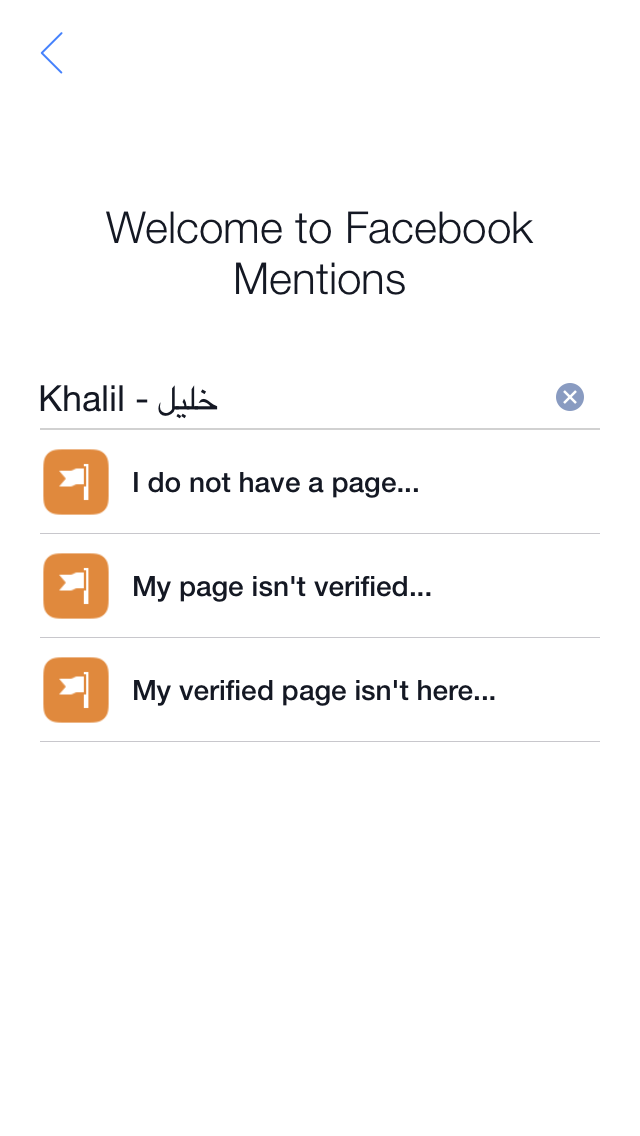Tap flag icon beside "My page isn't verified"

(x=76, y=586)
